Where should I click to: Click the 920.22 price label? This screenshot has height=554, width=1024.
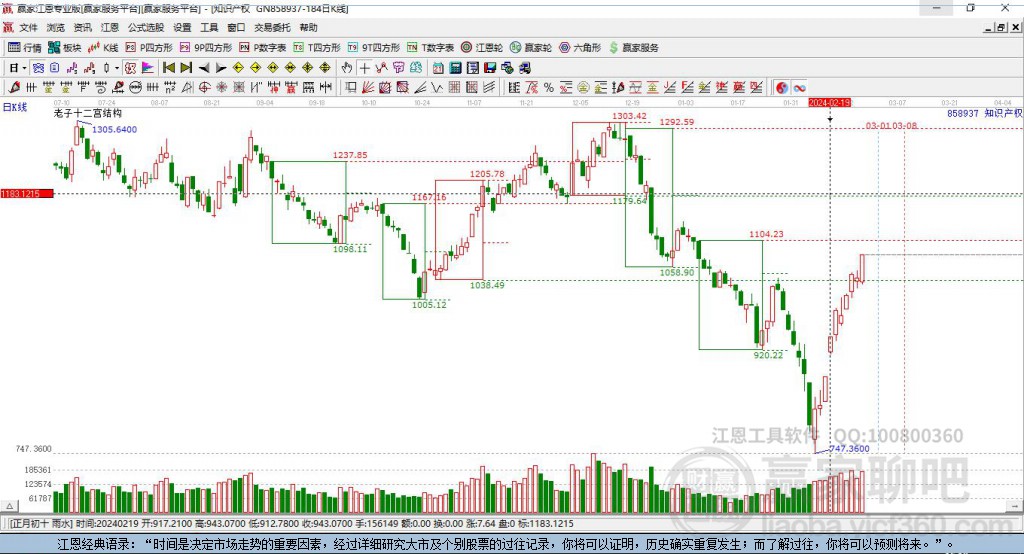(768, 355)
